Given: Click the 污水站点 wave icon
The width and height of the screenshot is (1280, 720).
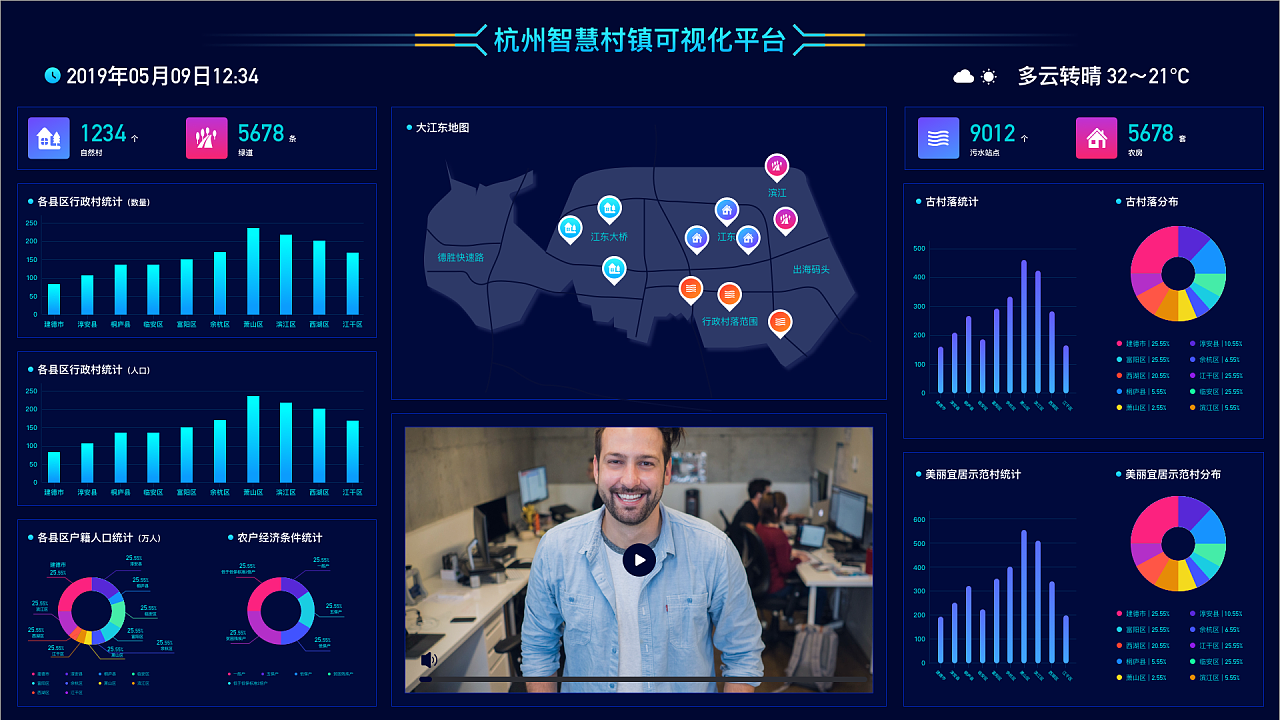Looking at the screenshot, I should click(939, 138).
